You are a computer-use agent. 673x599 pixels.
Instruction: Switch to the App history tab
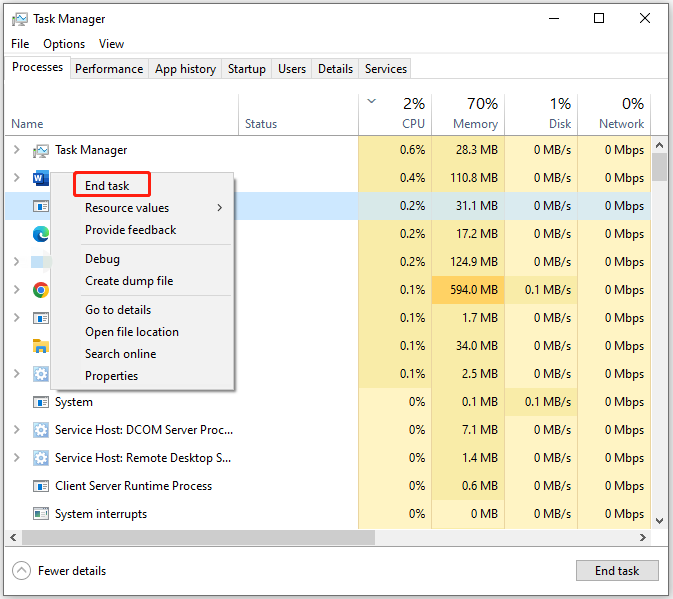coord(185,69)
